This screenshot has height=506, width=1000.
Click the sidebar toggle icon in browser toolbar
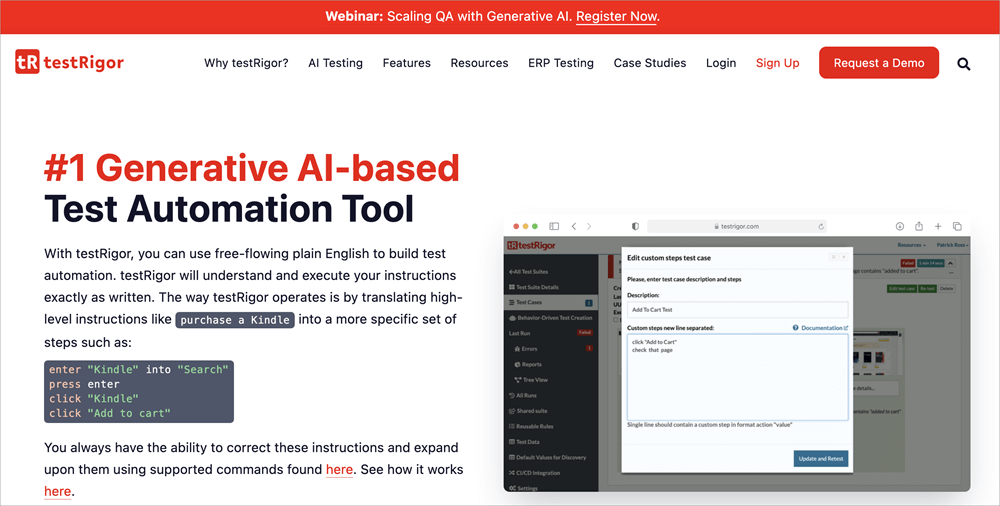pos(554,226)
